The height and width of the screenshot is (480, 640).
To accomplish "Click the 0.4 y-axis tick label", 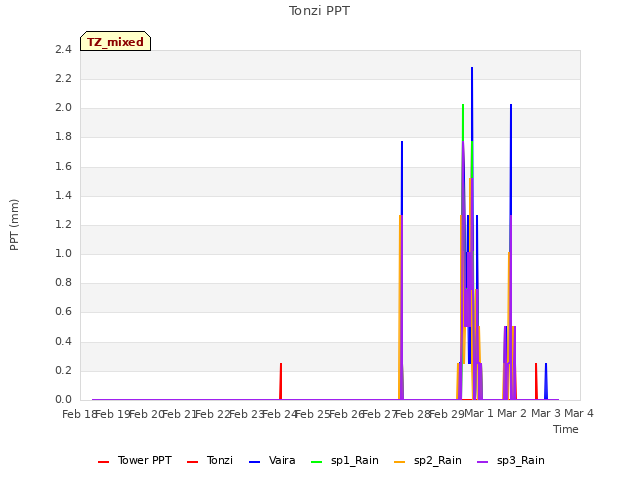I will (63, 341).
